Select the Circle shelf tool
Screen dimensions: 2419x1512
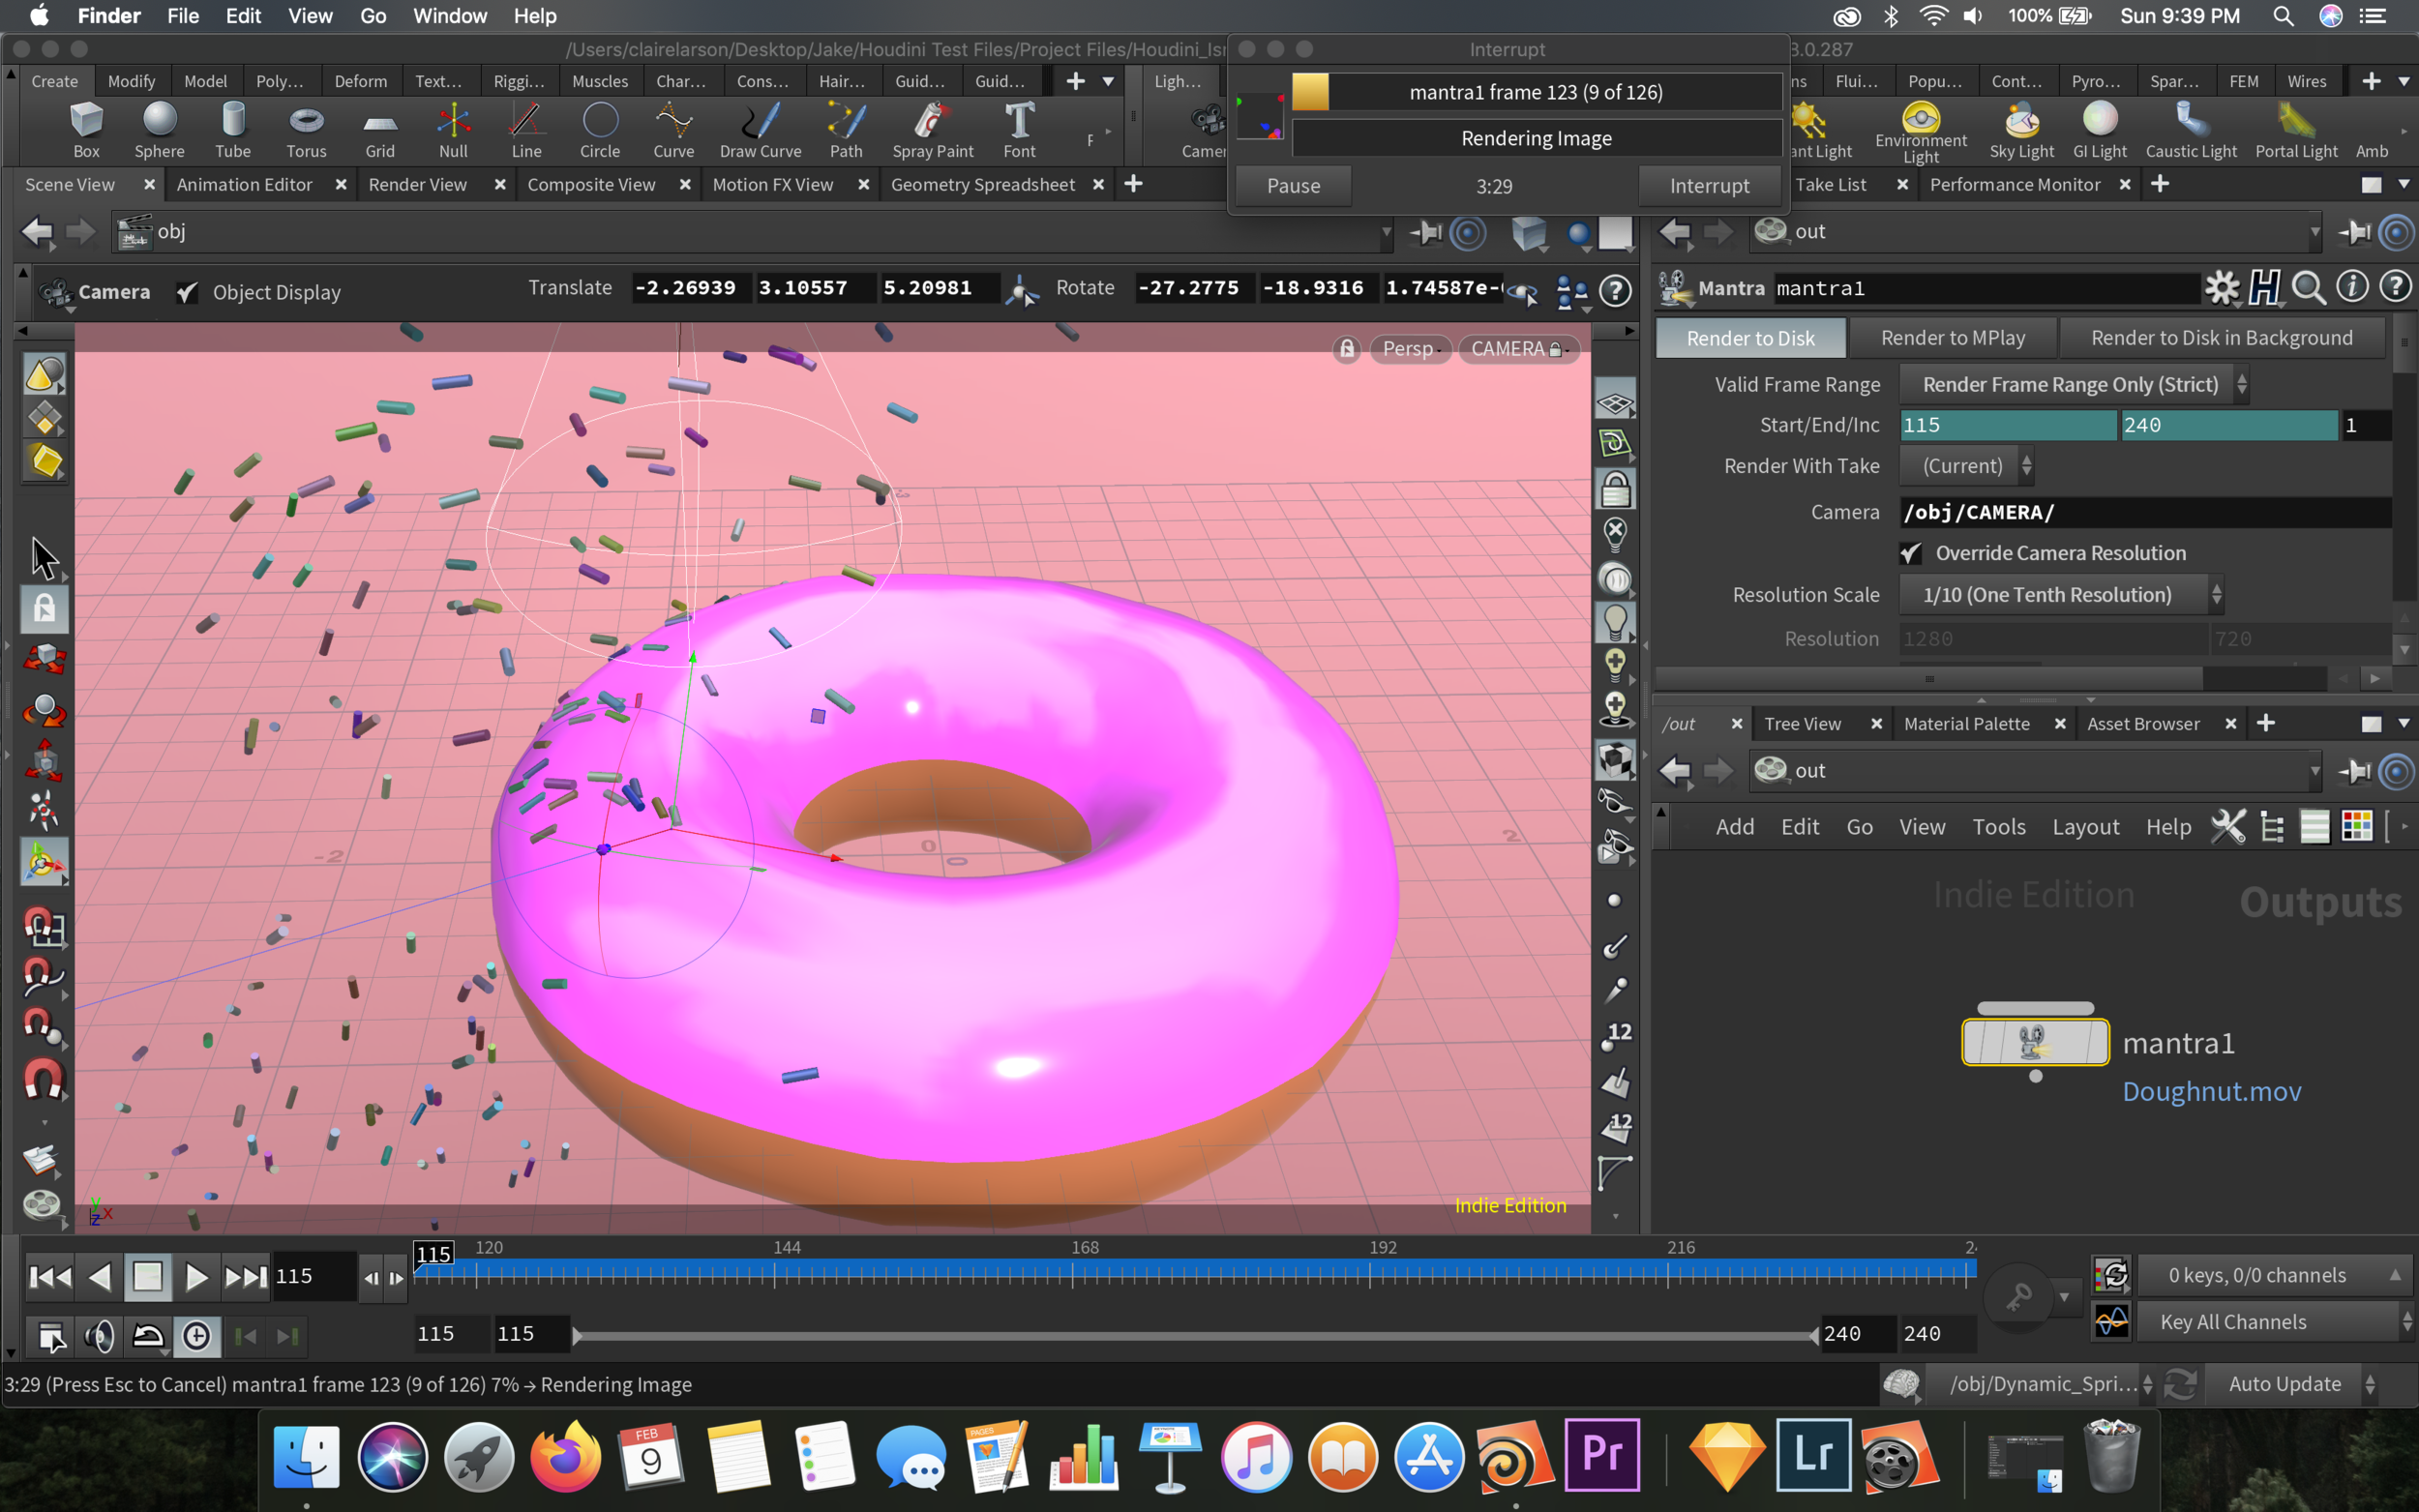click(x=600, y=130)
